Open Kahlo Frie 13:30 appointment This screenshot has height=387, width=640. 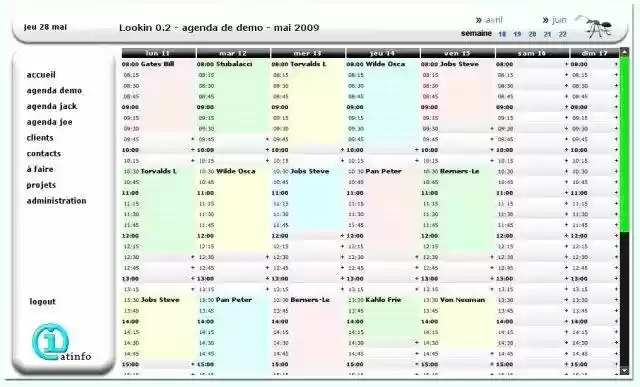(x=383, y=300)
